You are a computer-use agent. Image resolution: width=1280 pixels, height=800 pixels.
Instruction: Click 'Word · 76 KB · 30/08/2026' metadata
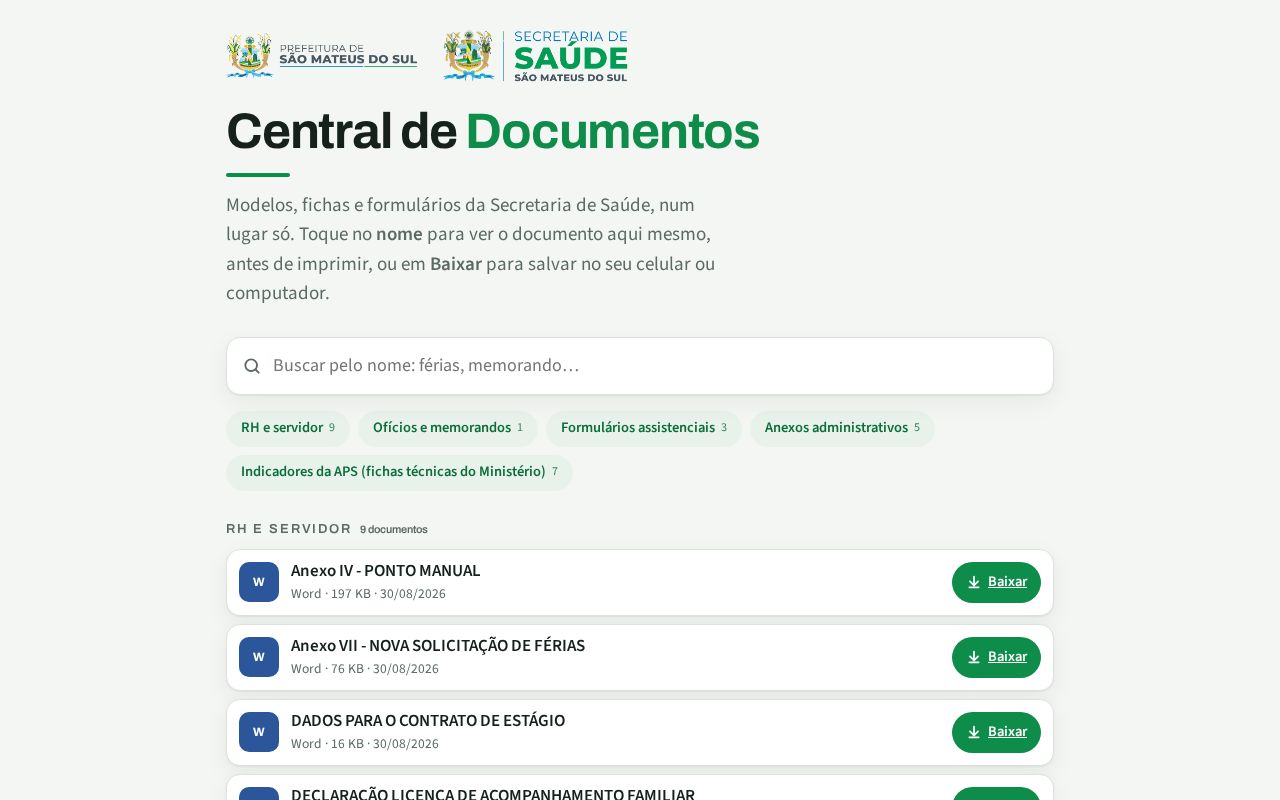coord(365,669)
